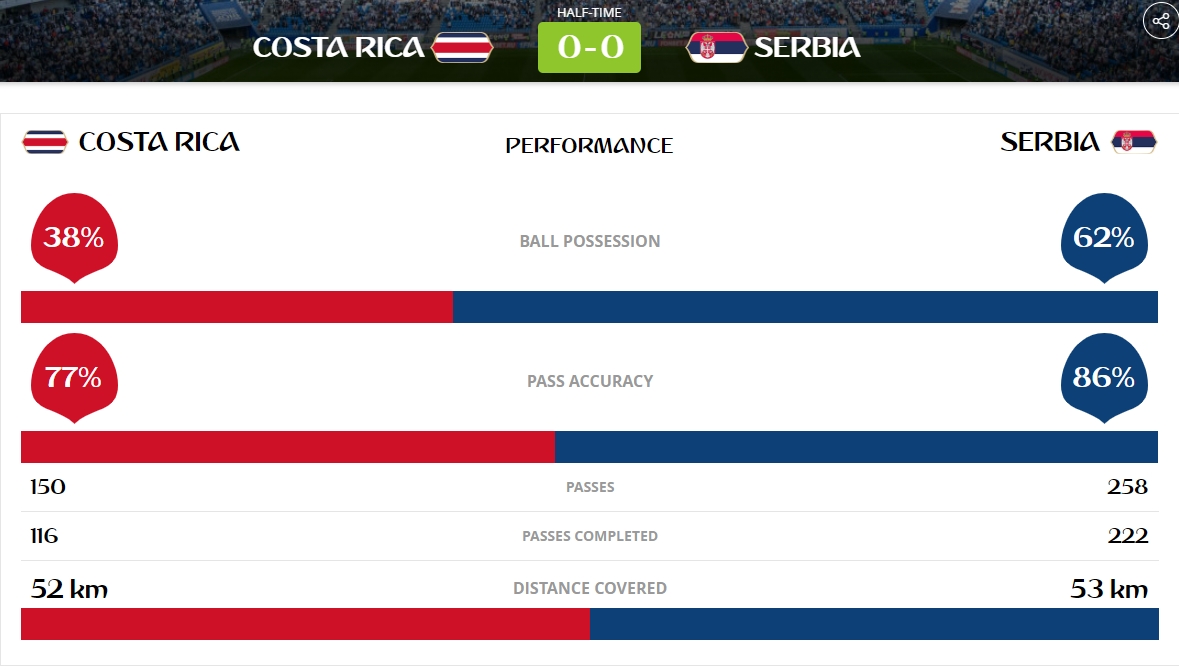
Task: Click the PASSES COMPLETED row label
Action: click(590, 536)
